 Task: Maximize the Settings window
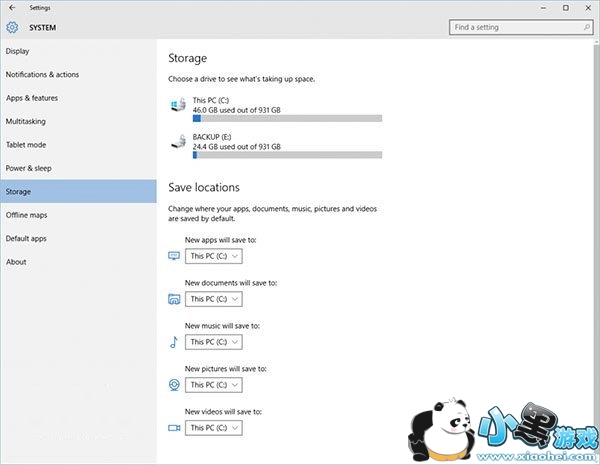(566, 8)
